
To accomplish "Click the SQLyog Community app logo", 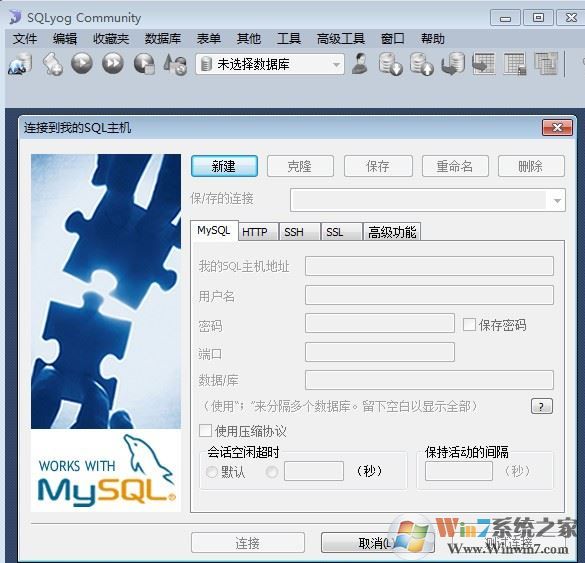I will pyautogui.click(x=15, y=17).
